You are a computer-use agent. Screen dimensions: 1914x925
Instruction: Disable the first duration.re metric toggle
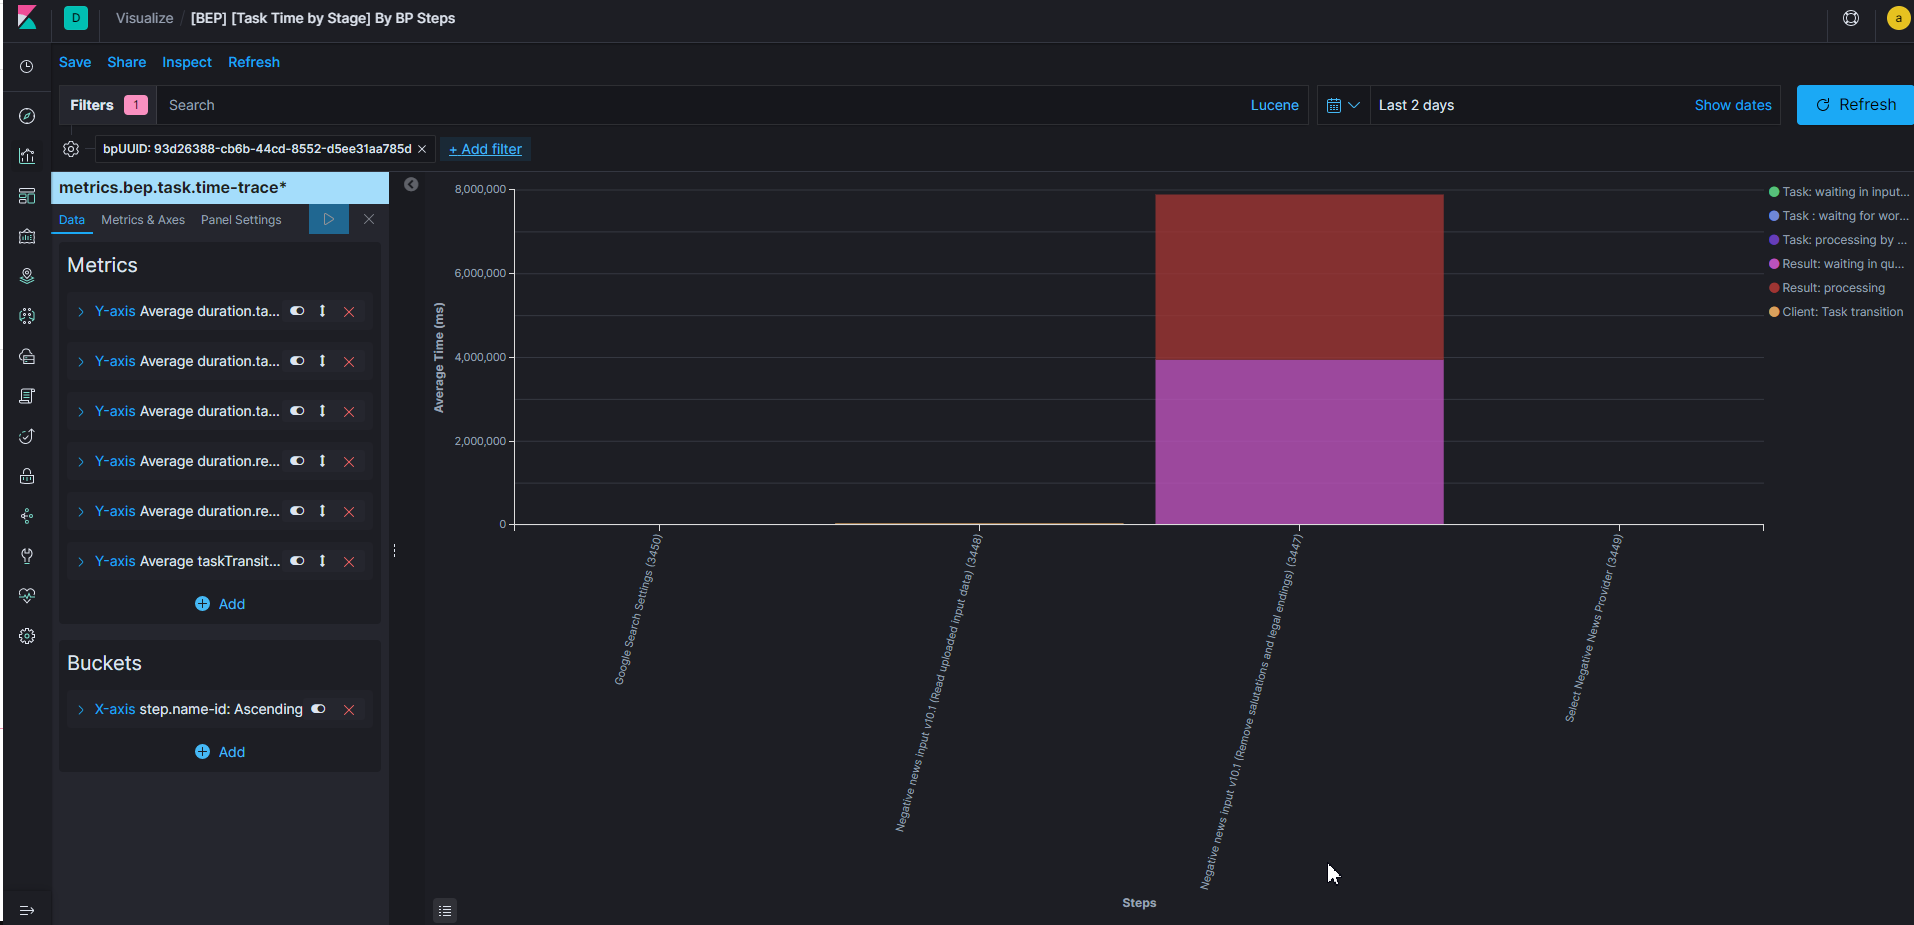(297, 461)
